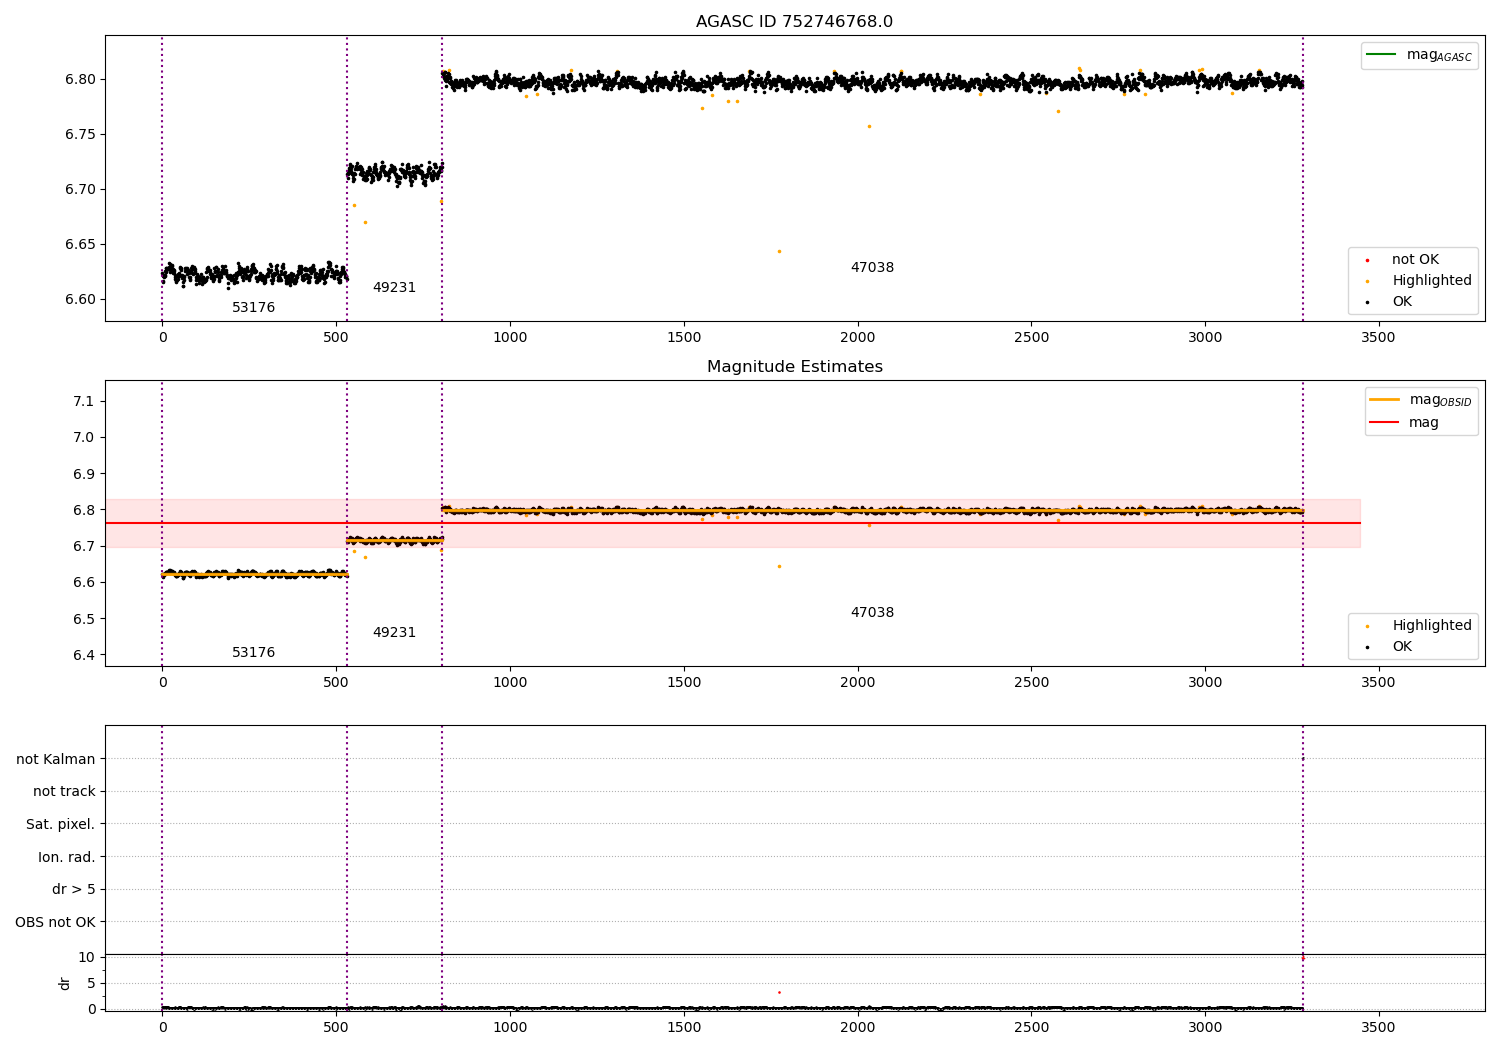Click the green mag AGASC legend line
Viewport: 1500px width, 1050px height.
pos(1381,54)
